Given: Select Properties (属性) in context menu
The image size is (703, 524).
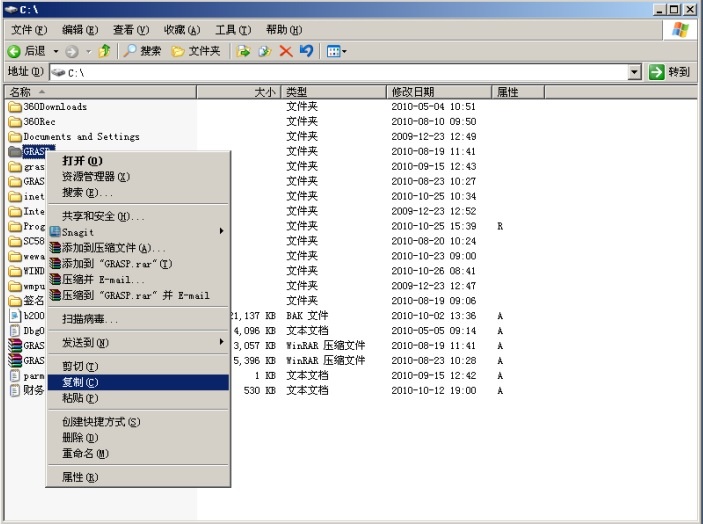Looking at the screenshot, I should coord(79,477).
